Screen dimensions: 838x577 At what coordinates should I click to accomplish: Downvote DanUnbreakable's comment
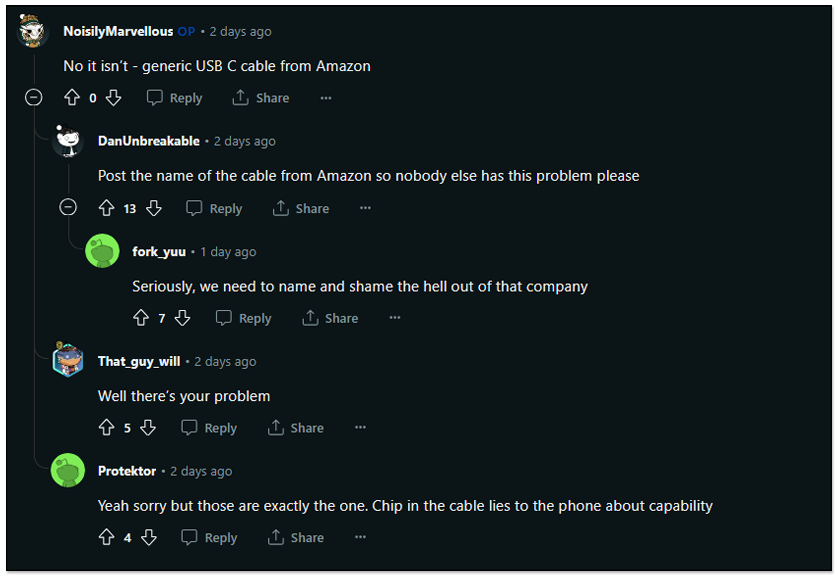(x=154, y=208)
